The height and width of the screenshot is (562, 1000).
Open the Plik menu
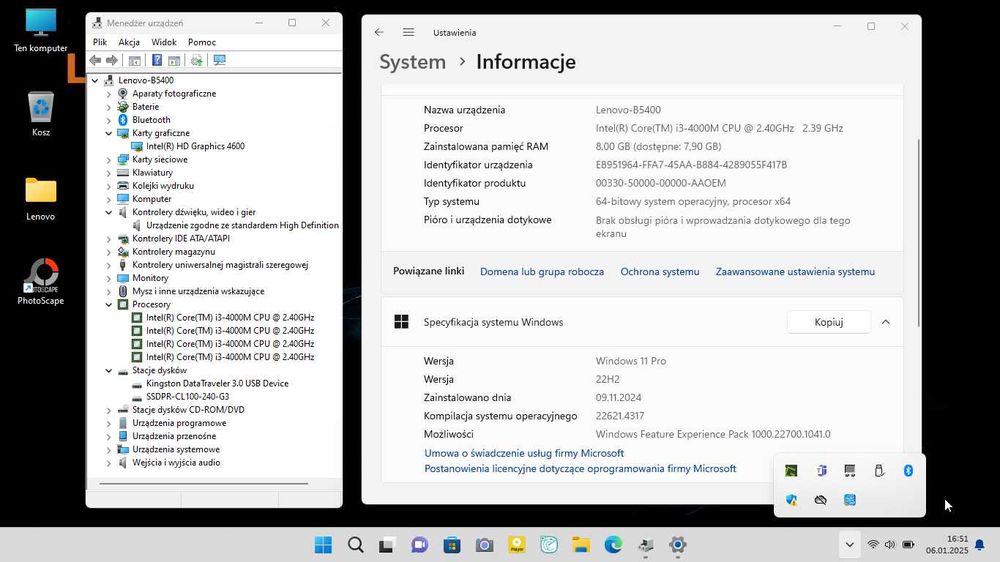coord(100,42)
